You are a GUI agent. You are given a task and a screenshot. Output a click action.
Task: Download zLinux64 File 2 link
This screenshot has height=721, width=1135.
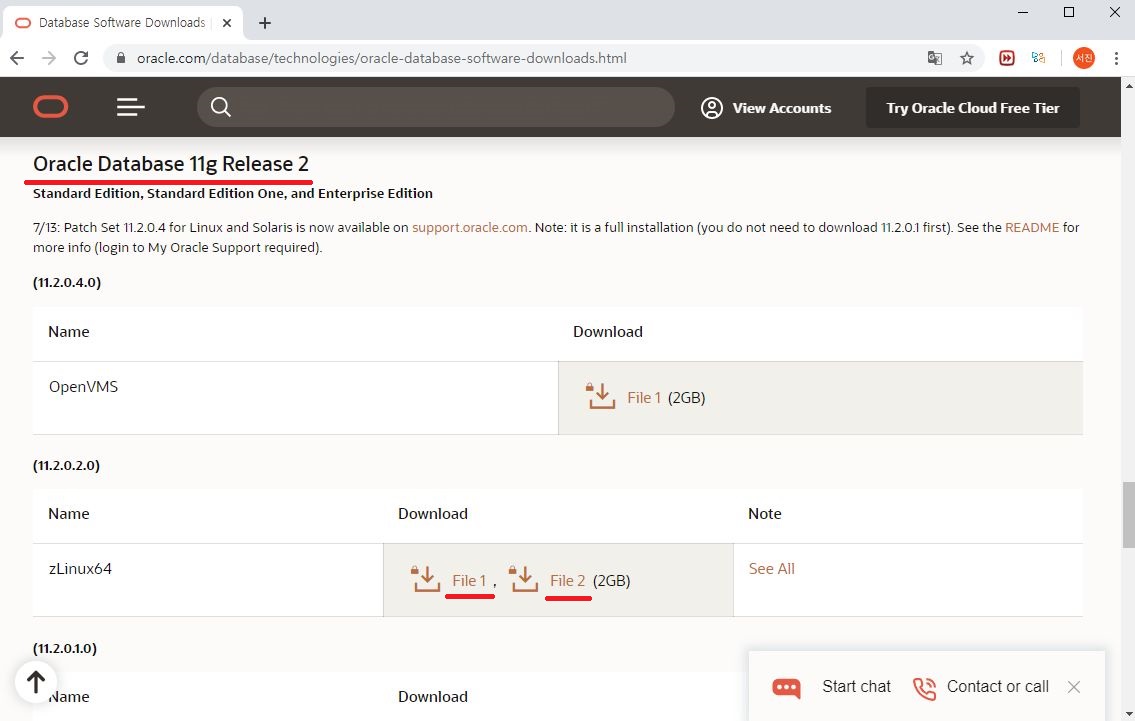pyautogui.click(x=568, y=581)
